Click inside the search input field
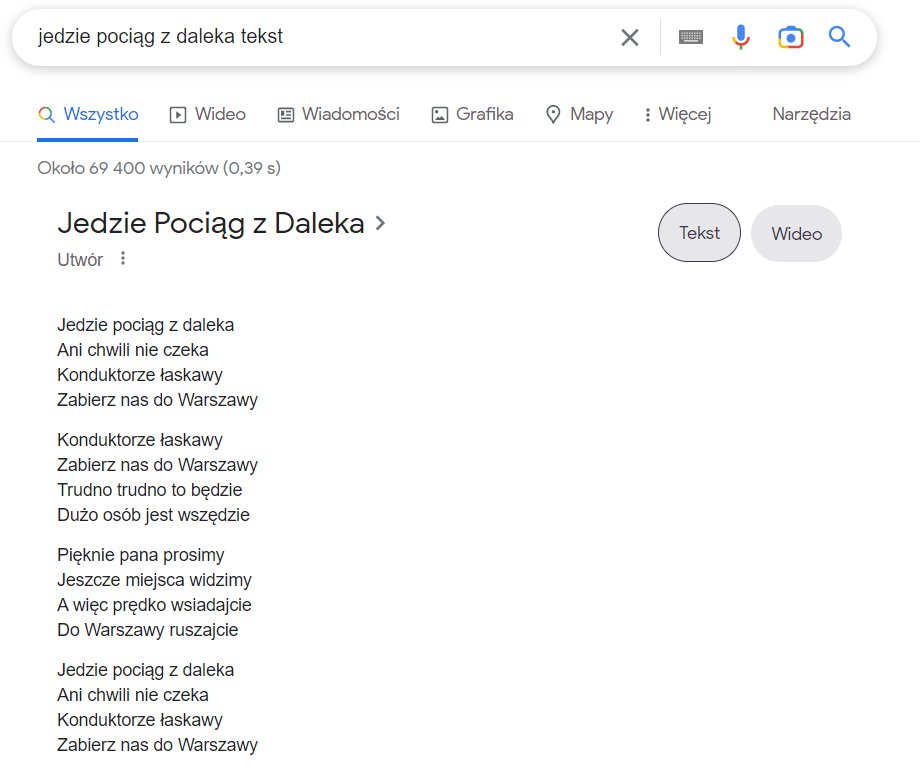This screenshot has height=769, width=920. (317, 37)
